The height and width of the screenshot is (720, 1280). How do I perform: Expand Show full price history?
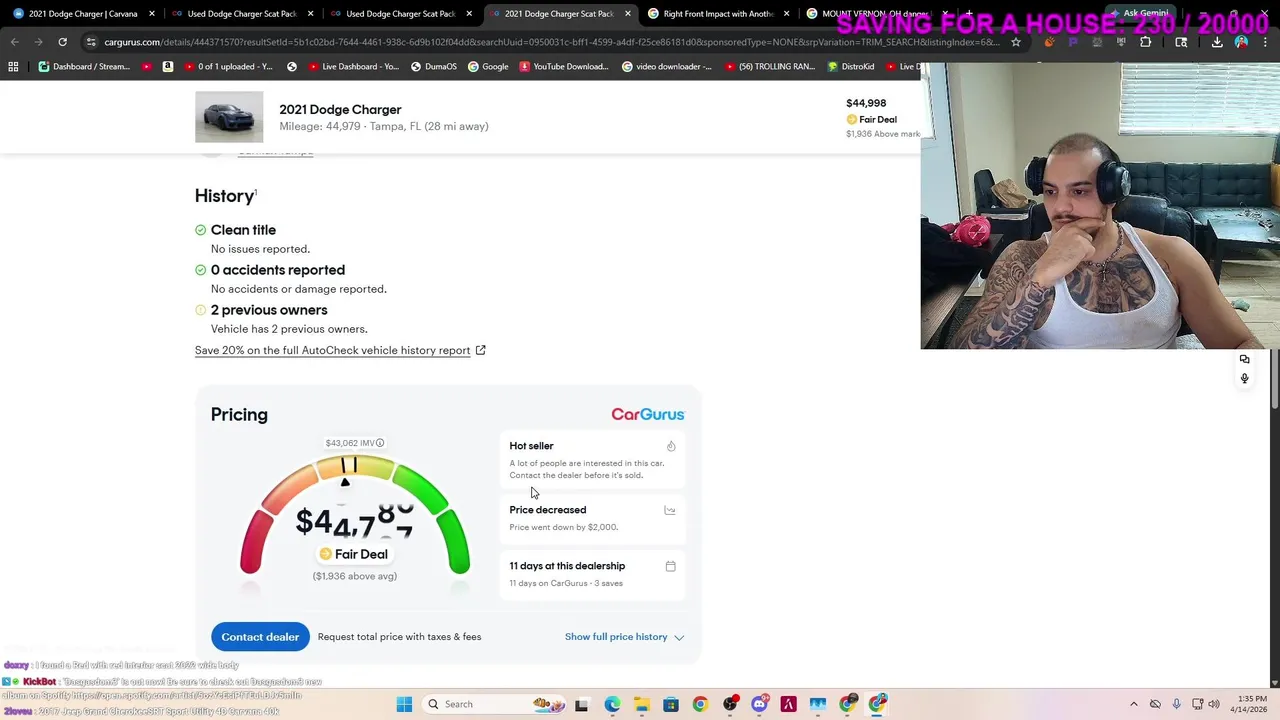(x=624, y=637)
